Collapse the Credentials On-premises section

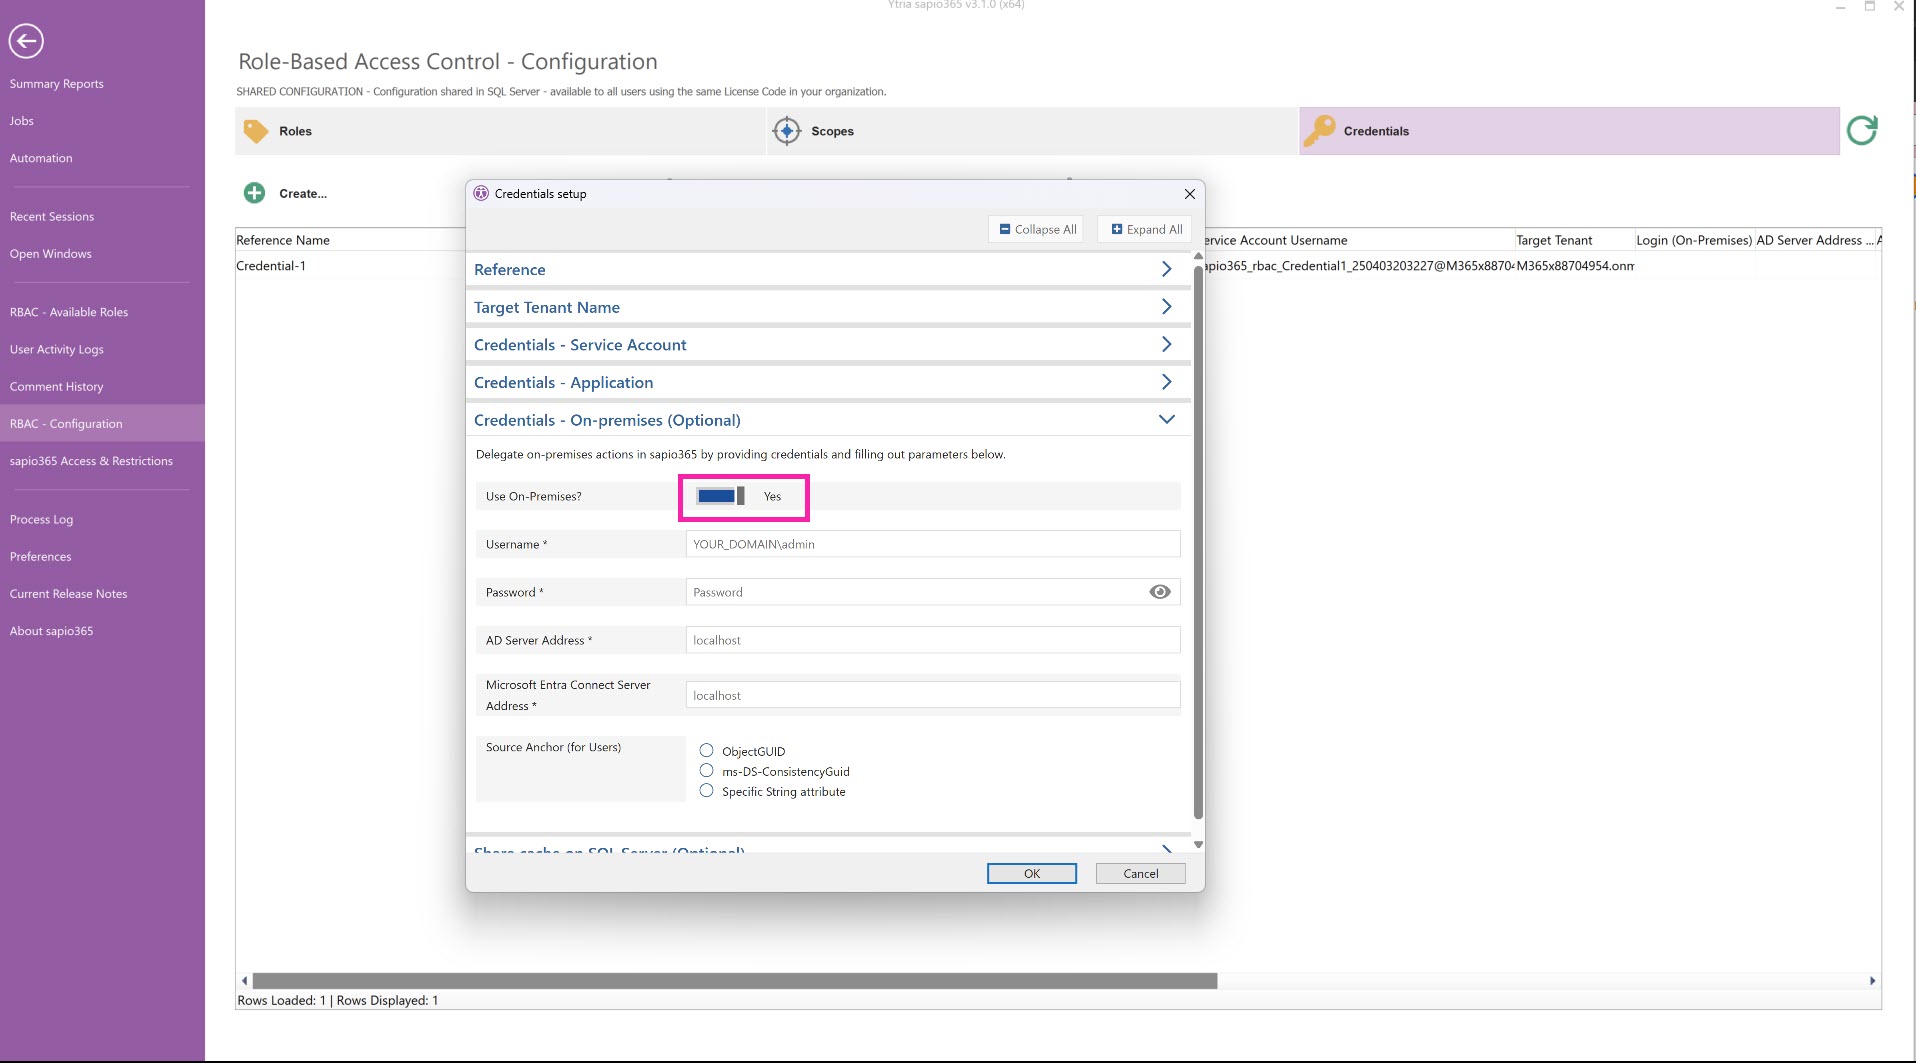(1166, 420)
